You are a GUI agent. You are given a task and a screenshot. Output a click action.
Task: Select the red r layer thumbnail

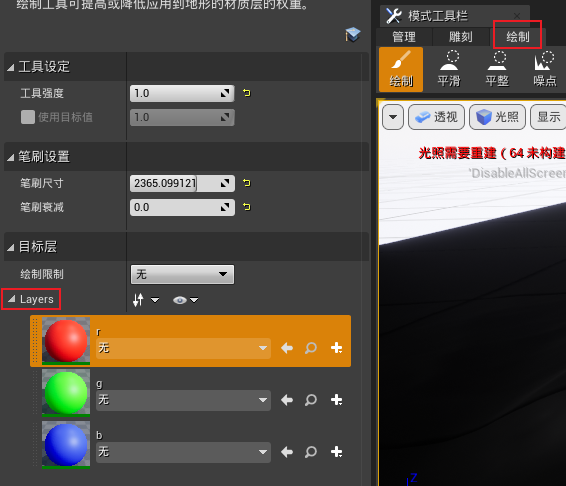(66, 341)
